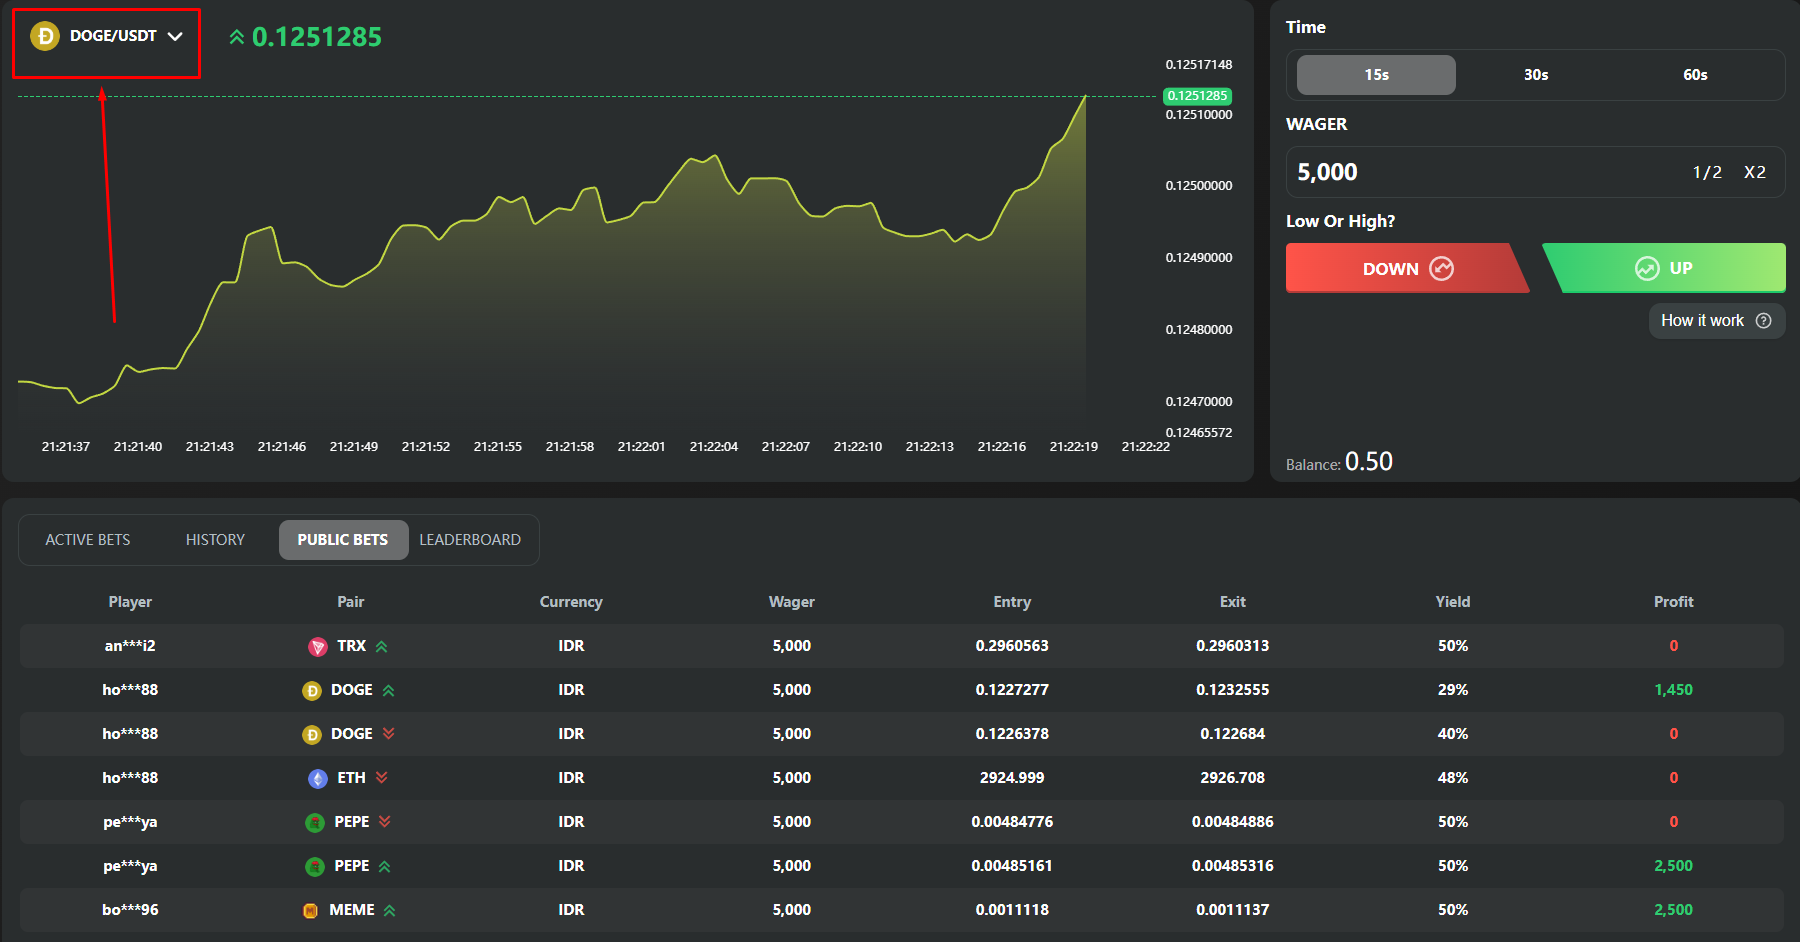Screen dimensions: 1800x942
Task: Switch to the LEADERBOARD tab
Action: pyautogui.click(x=470, y=540)
